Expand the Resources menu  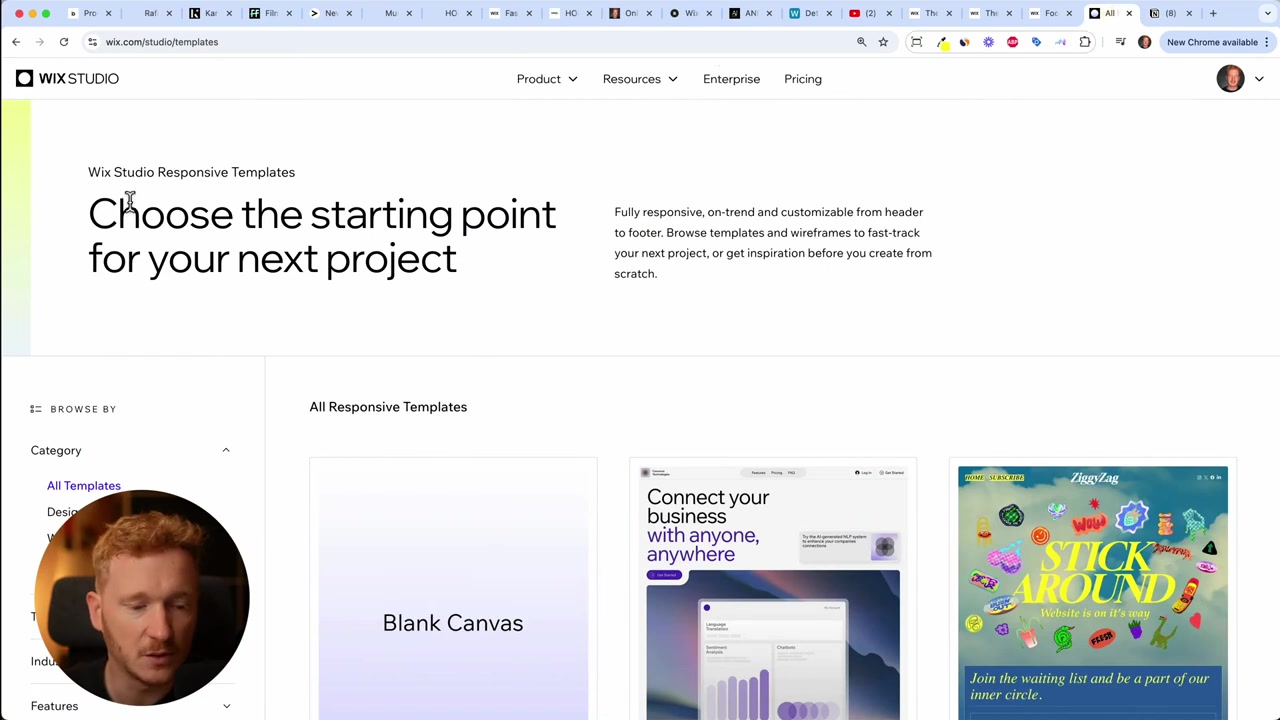(640, 79)
